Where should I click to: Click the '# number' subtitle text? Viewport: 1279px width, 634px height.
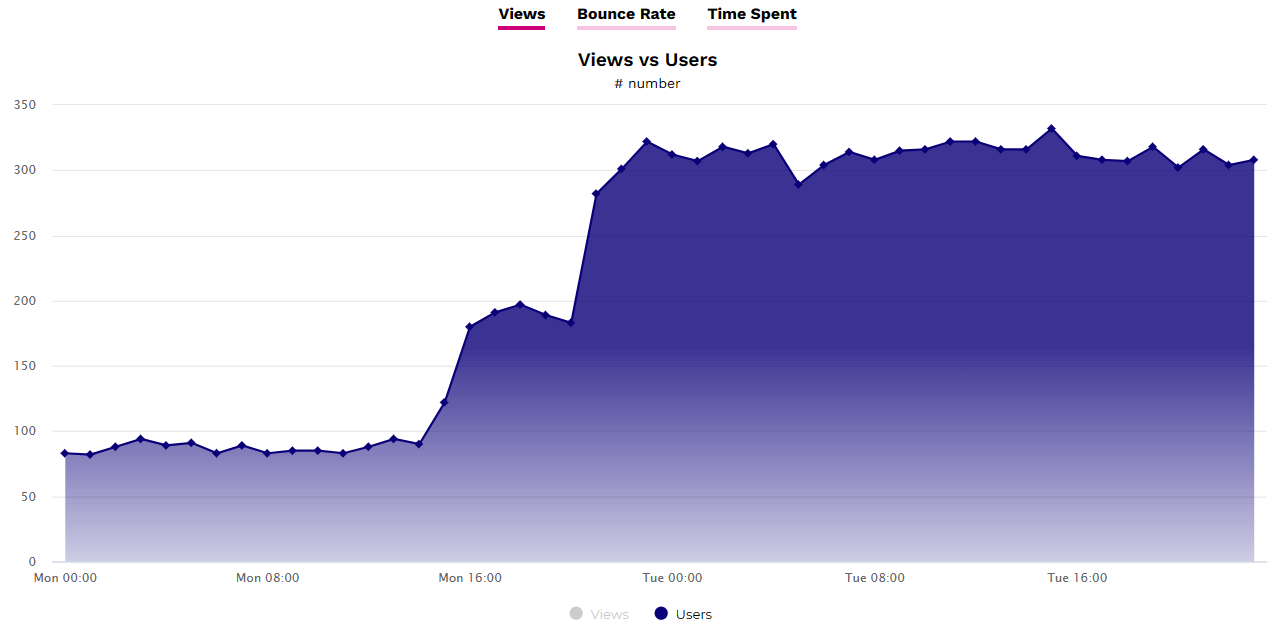point(647,84)
